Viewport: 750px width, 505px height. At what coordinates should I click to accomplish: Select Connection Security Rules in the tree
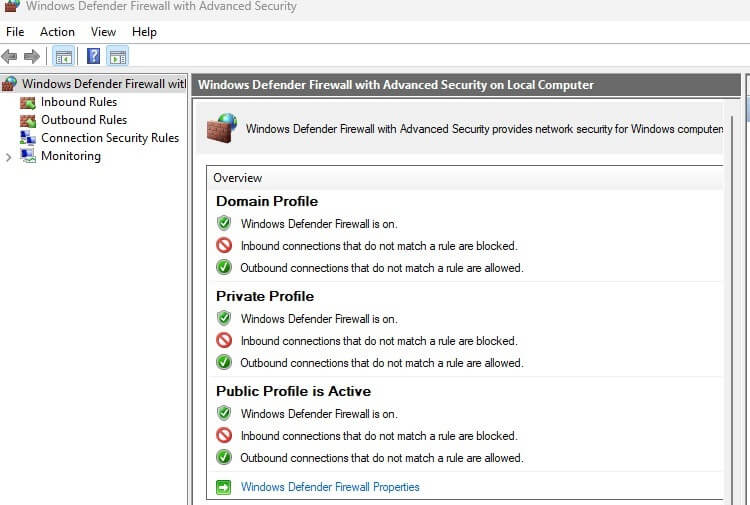pos(110,138)
